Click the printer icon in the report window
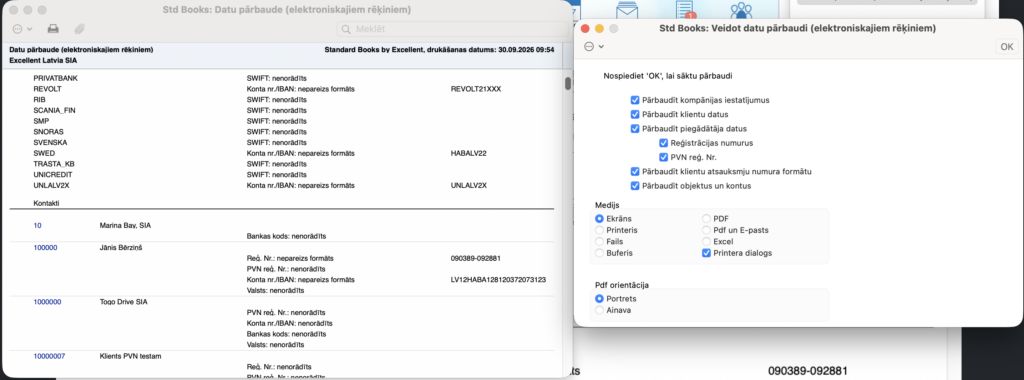The height and width of the screenshot is (380, 1024). pos(53,29)
